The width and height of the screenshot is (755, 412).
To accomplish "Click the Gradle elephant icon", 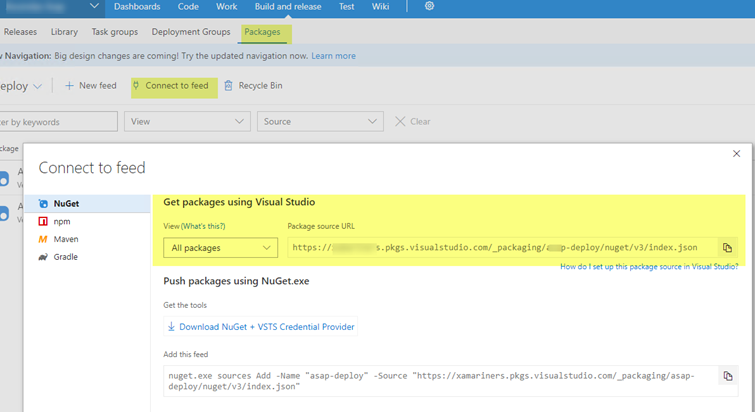I will tap(43, 257).
